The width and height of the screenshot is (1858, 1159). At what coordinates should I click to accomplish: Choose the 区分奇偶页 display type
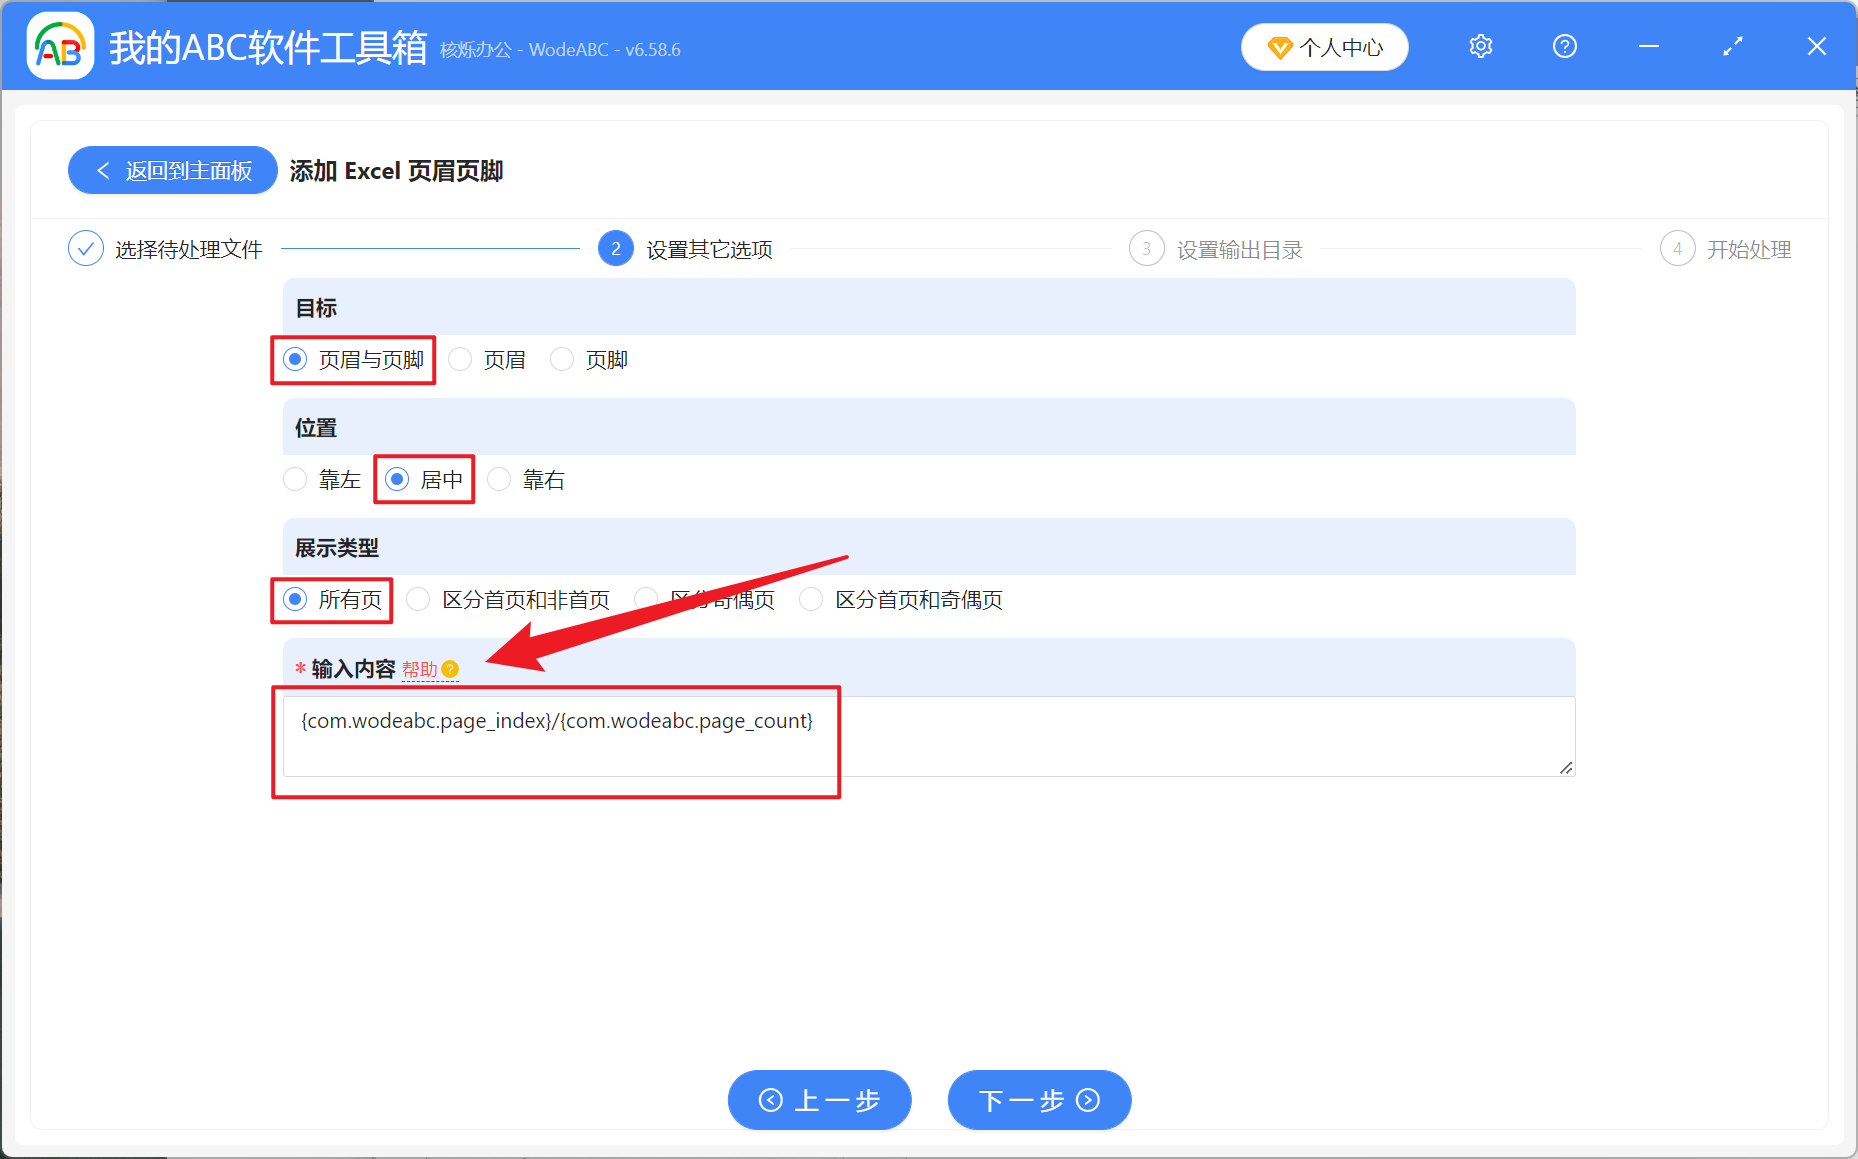pos(646,599)
